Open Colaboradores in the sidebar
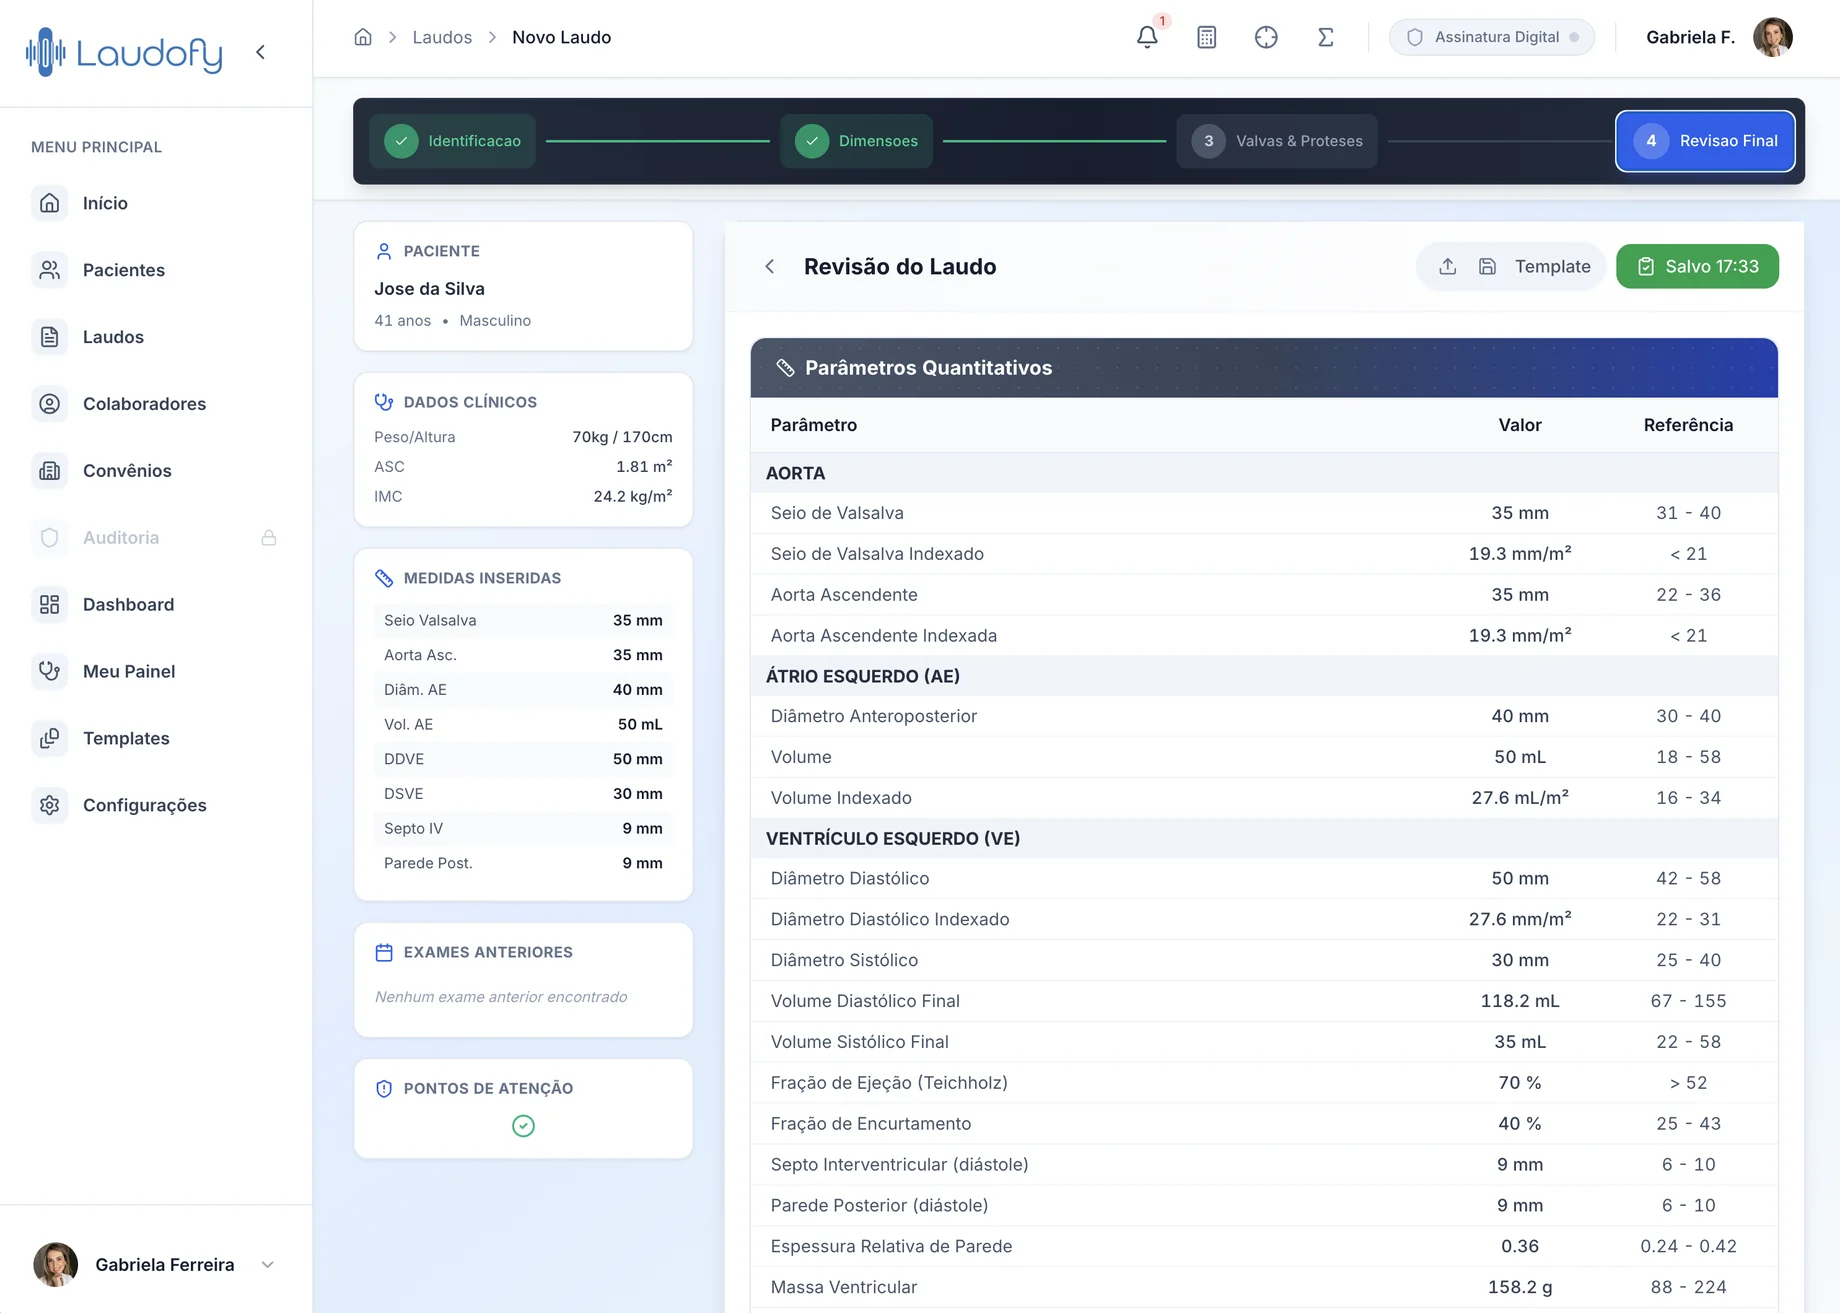Viewport: 1840px width, 1313px height. [155, 404]
